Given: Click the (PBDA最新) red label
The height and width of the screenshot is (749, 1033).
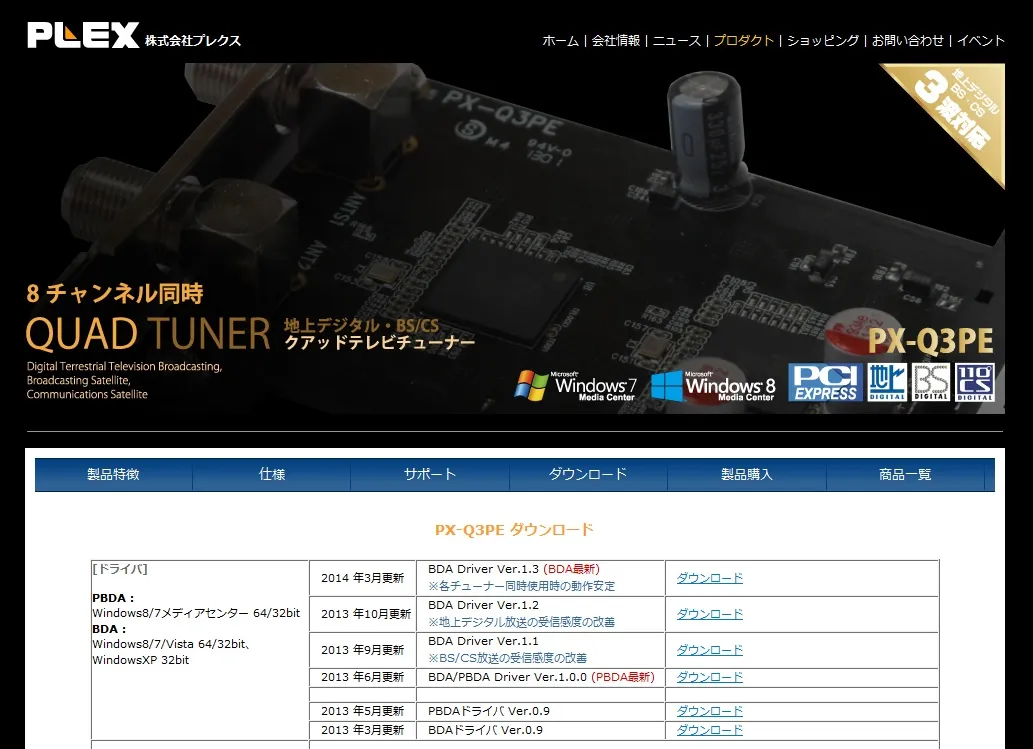Looking at the screenshot, I should click(623, 677).
